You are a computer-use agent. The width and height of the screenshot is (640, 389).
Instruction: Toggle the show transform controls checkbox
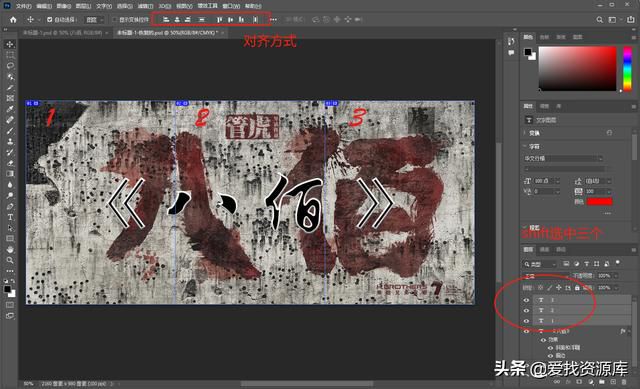pos(115,20)
